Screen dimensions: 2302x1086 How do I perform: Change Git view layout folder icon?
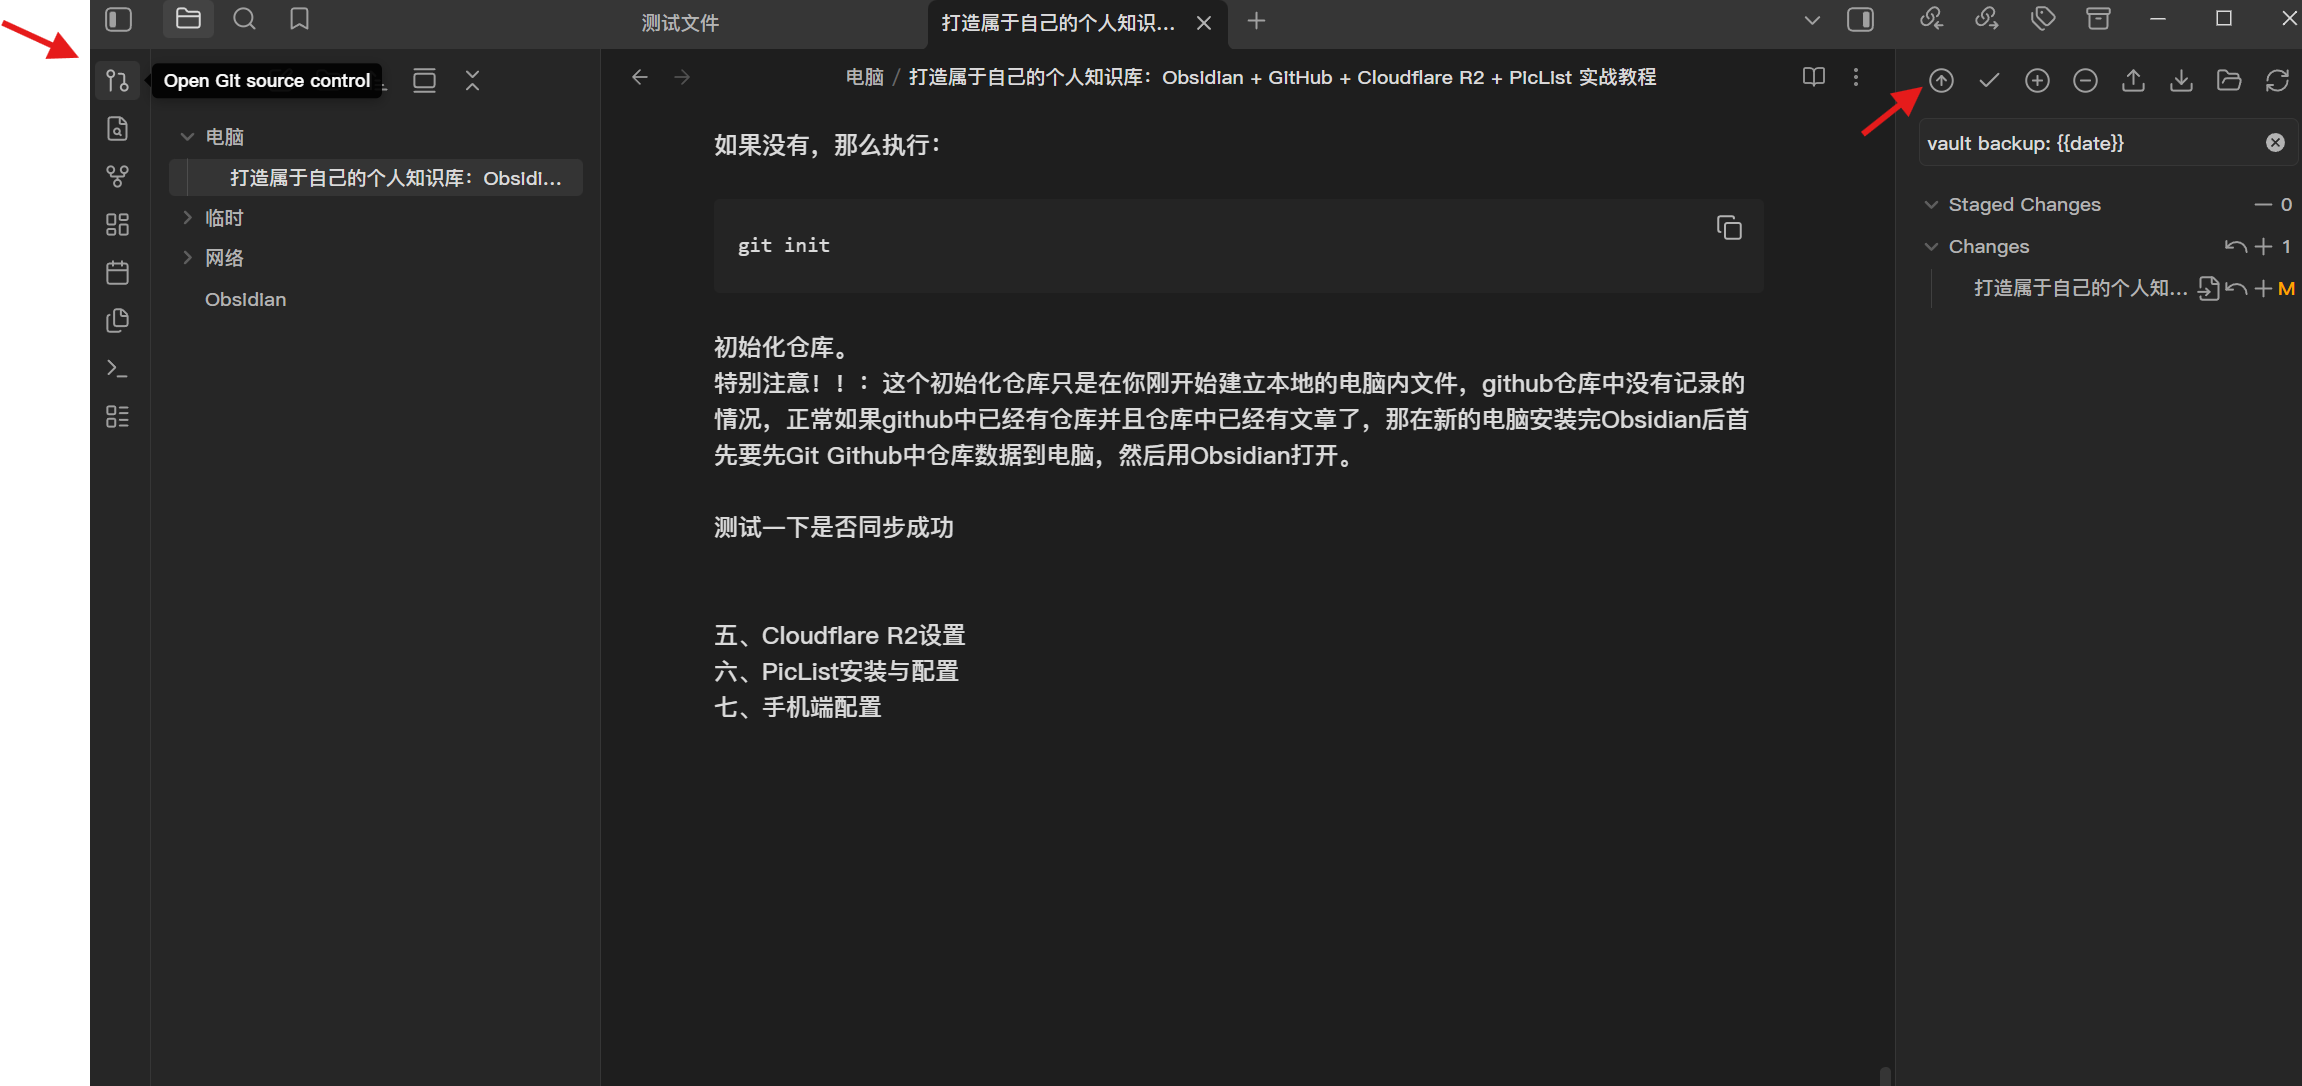2229,81
